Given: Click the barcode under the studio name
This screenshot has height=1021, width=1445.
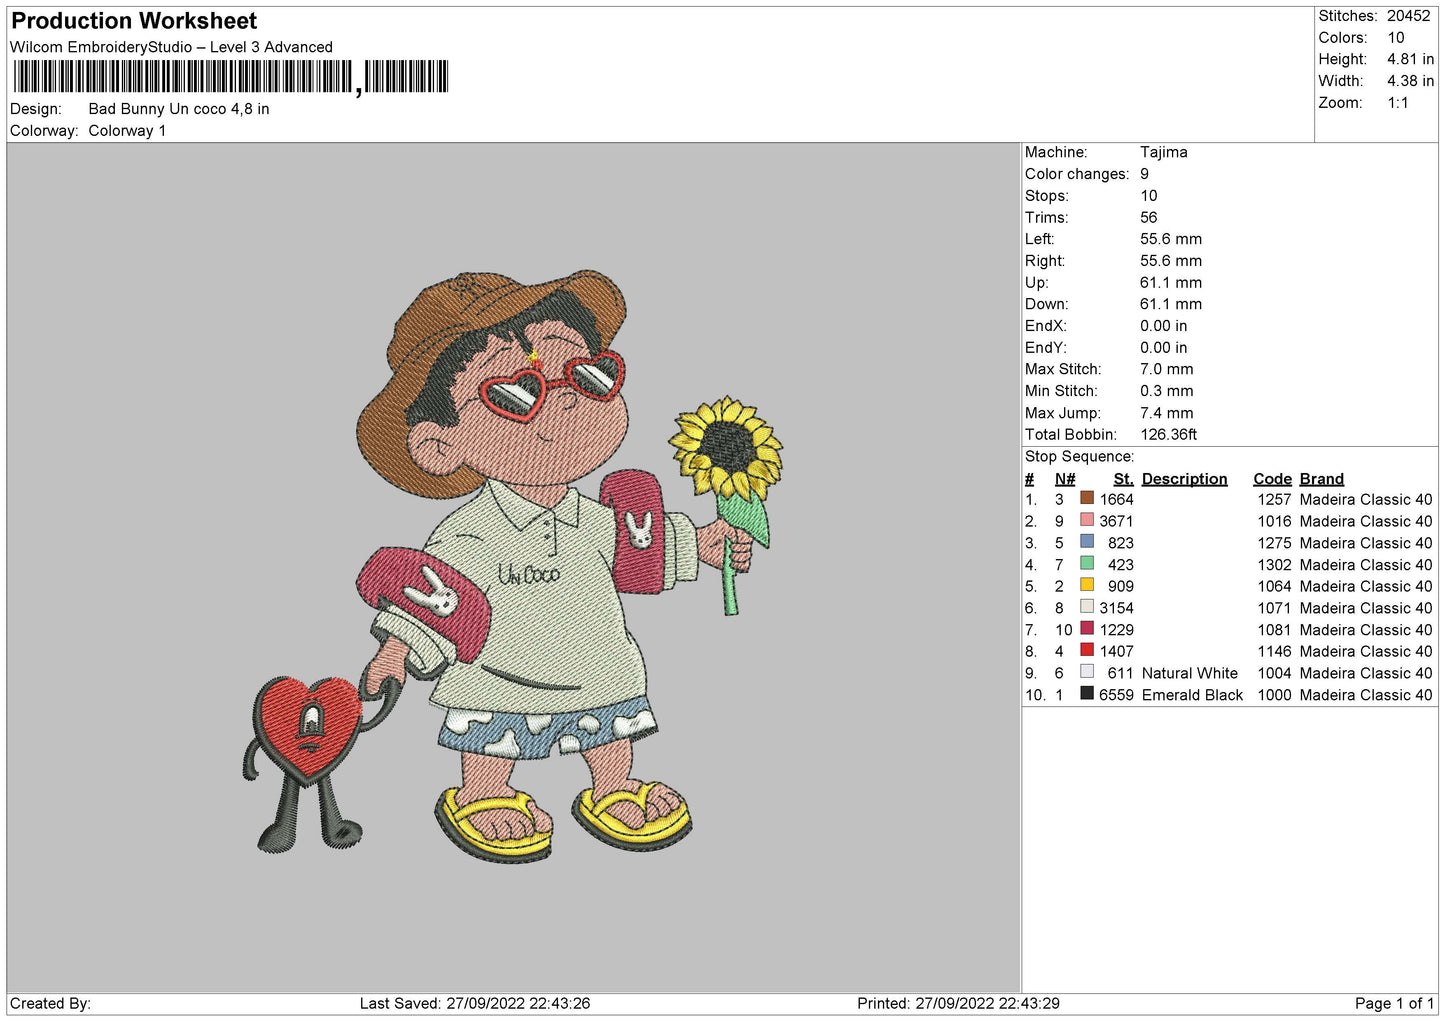Looking at the screenshot, I should point(231,77).
